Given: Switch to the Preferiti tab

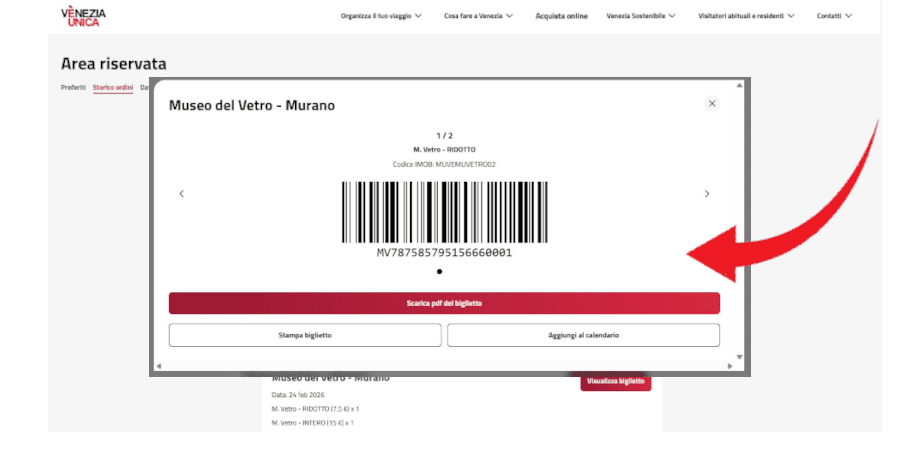Looking at the screenshot, I should click(73, 88).
